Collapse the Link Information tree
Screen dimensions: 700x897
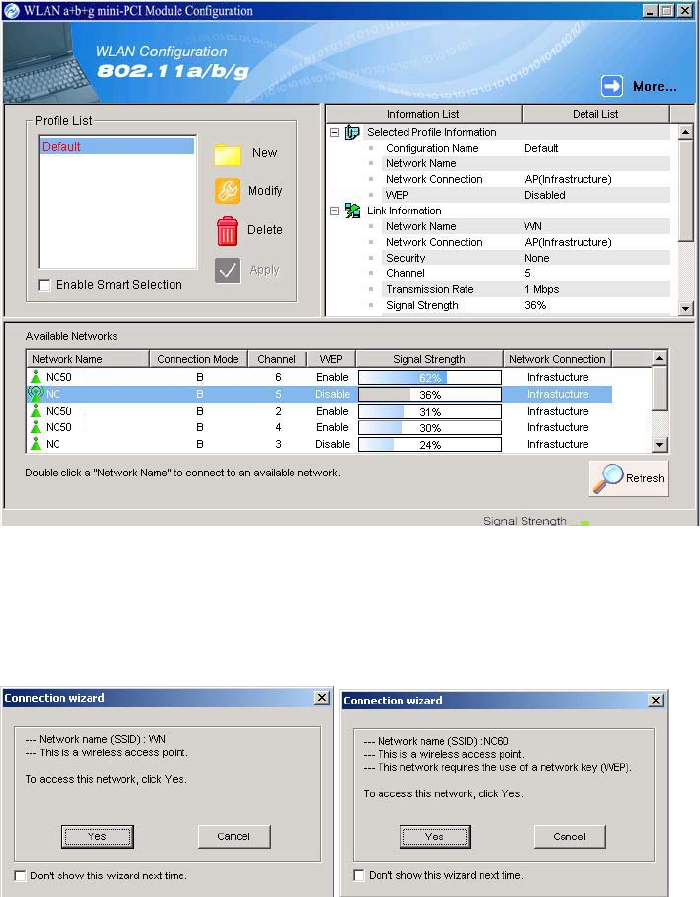(x=335, y=211)
